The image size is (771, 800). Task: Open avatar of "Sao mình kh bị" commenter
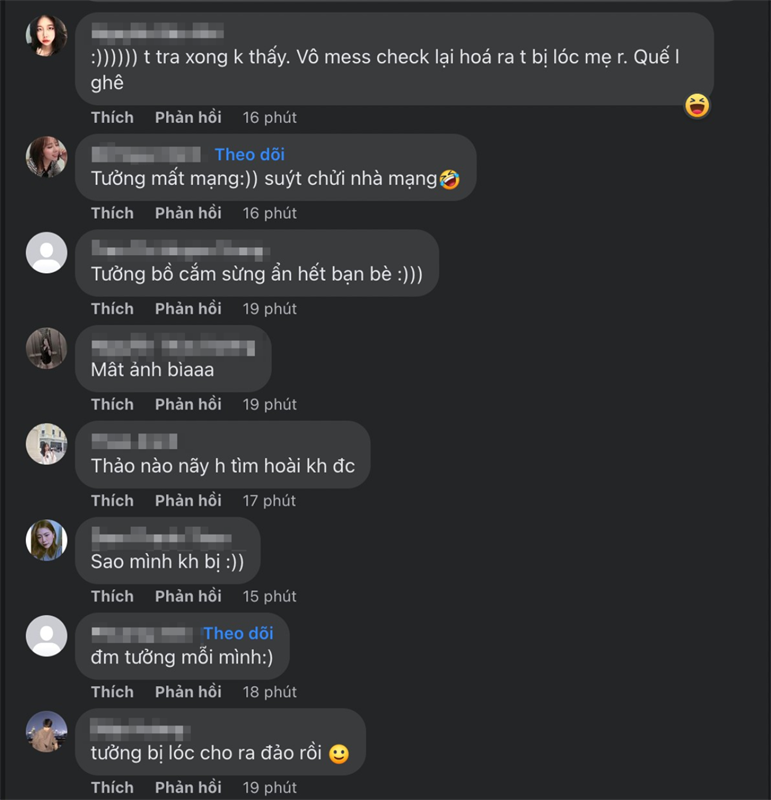46,540
